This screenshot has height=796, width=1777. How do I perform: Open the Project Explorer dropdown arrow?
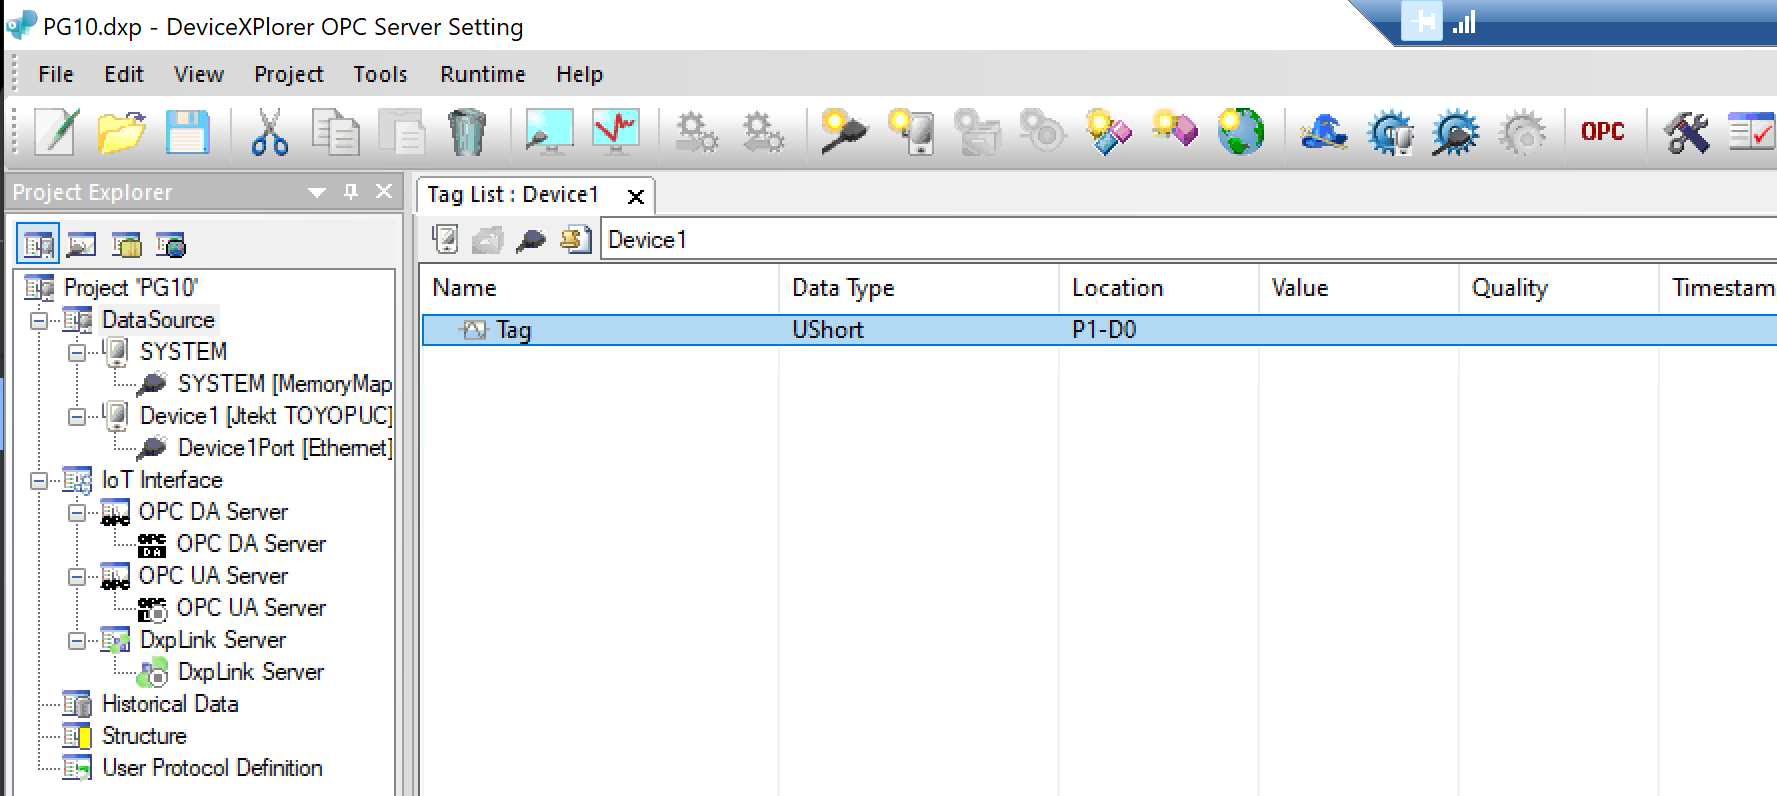click(x=317, y=192)
